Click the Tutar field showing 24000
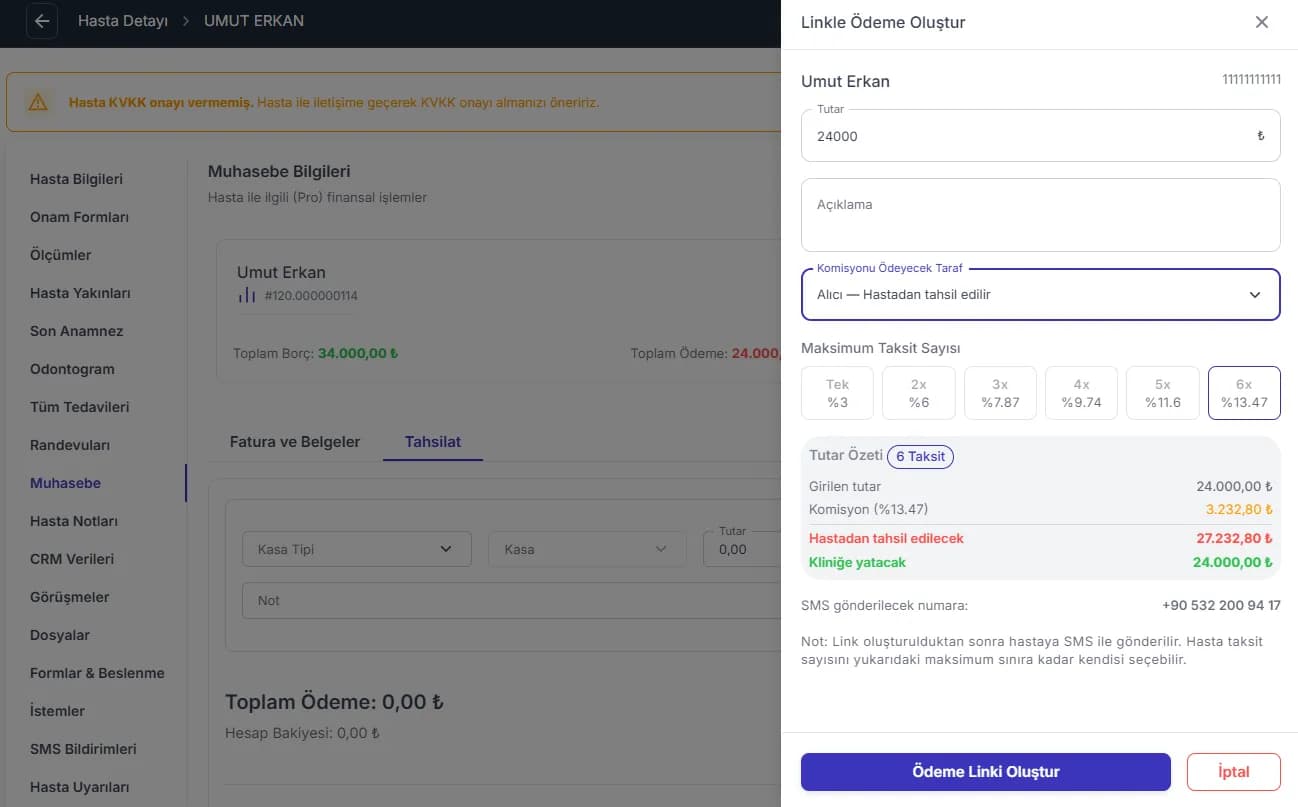Screen dimensions: 1298x807 1040,136
